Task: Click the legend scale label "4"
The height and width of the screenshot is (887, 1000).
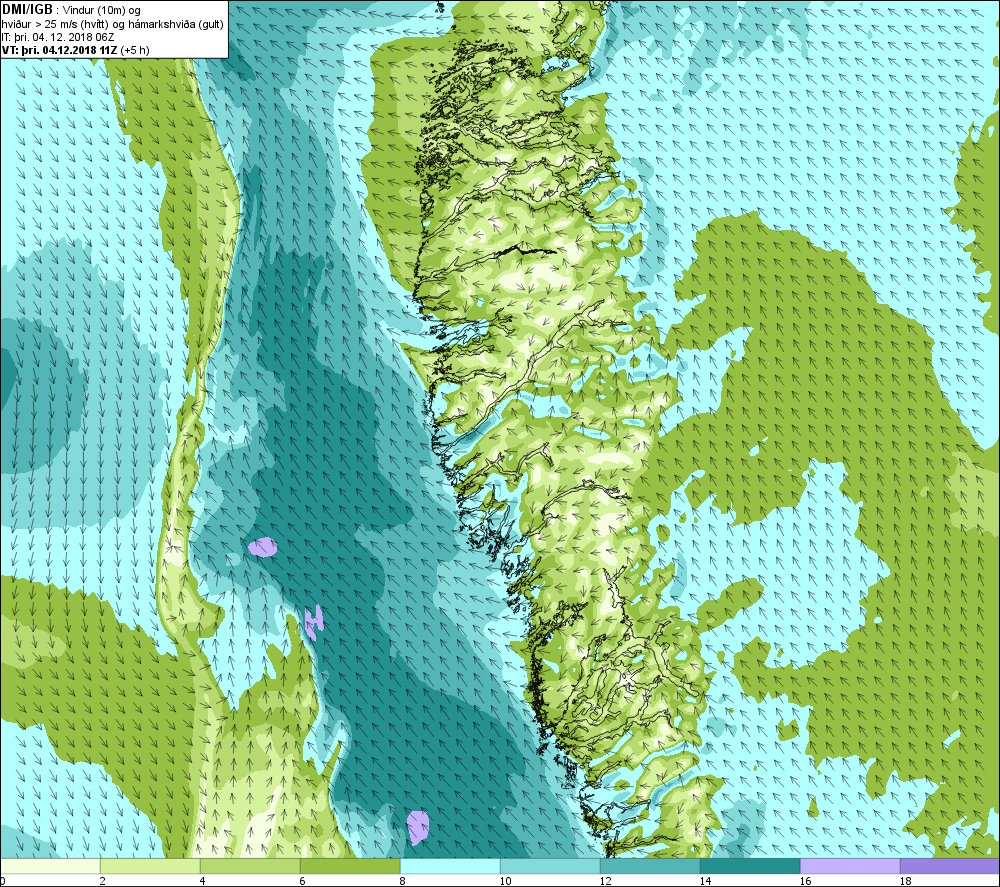Action: click(203, 881)
